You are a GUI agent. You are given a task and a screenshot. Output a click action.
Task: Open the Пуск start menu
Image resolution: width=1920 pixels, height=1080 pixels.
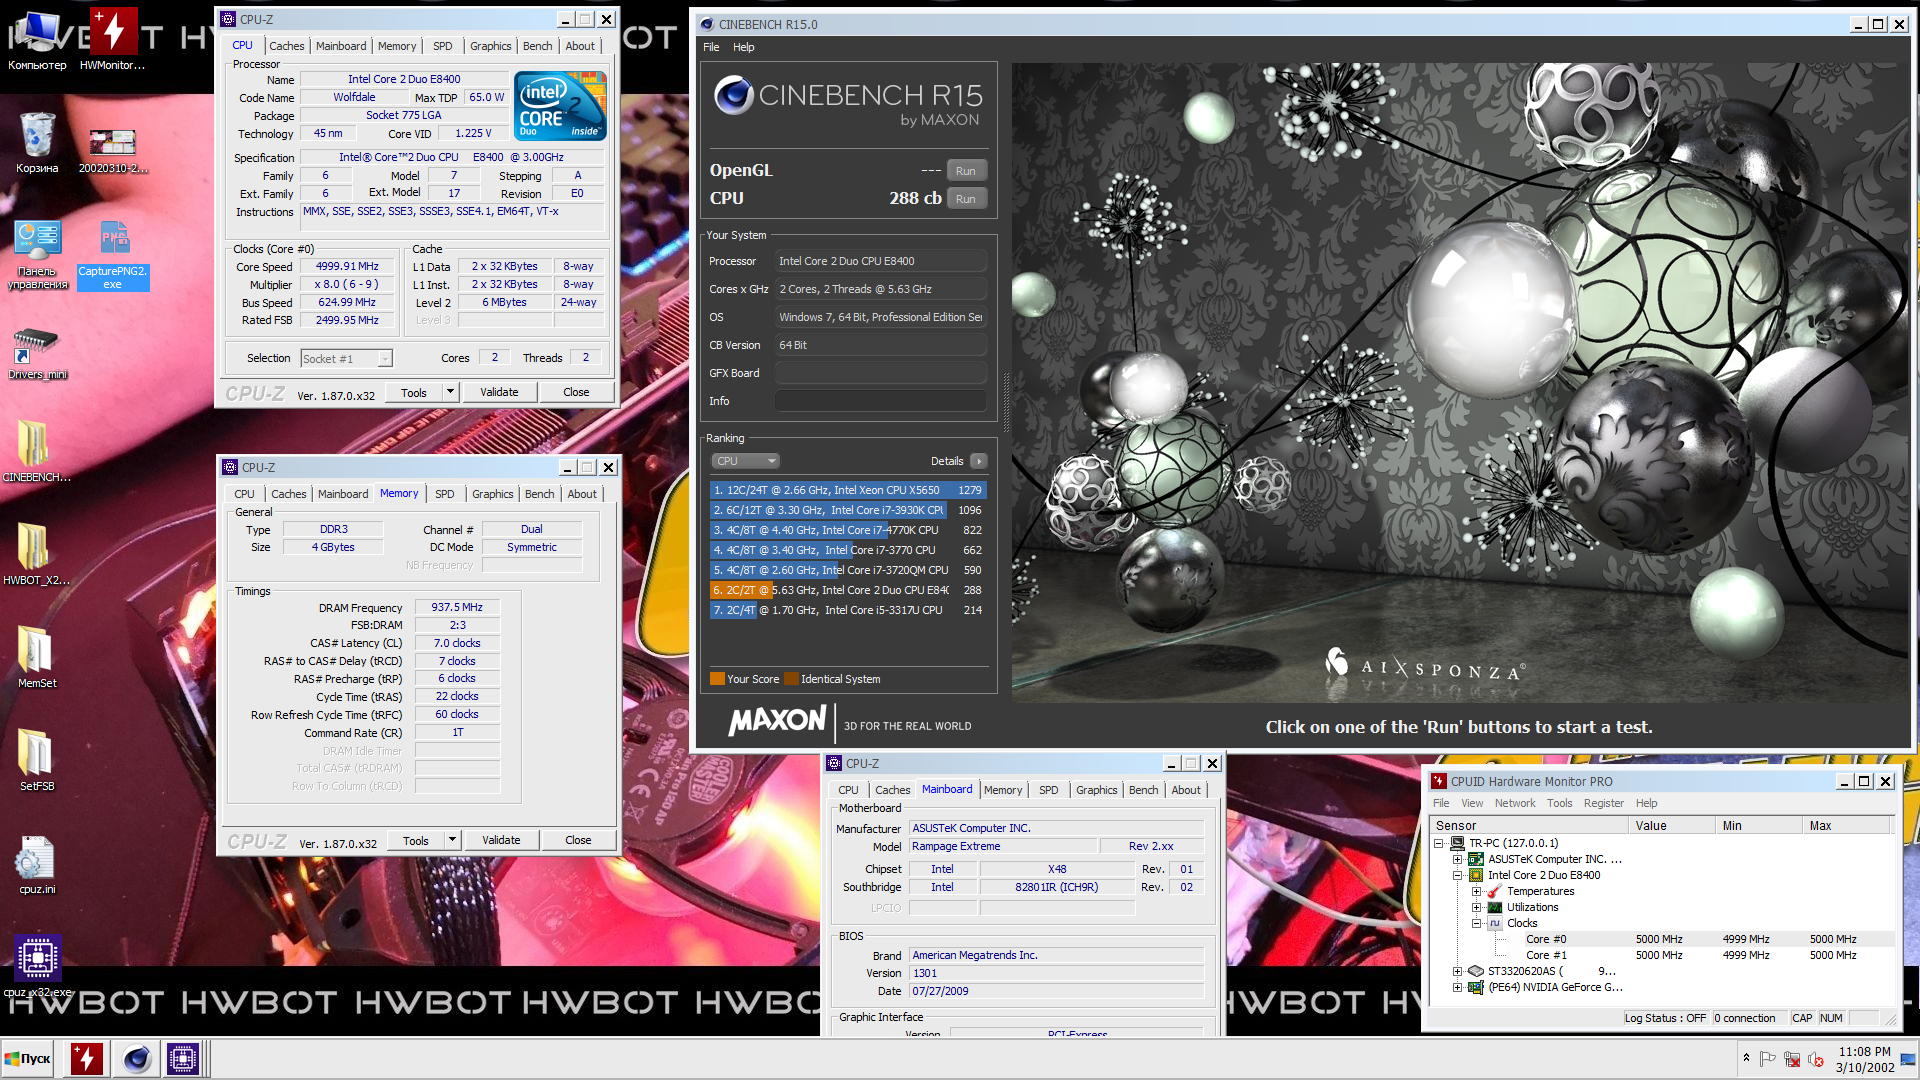pyautogui.click(x=29, y=1059)
